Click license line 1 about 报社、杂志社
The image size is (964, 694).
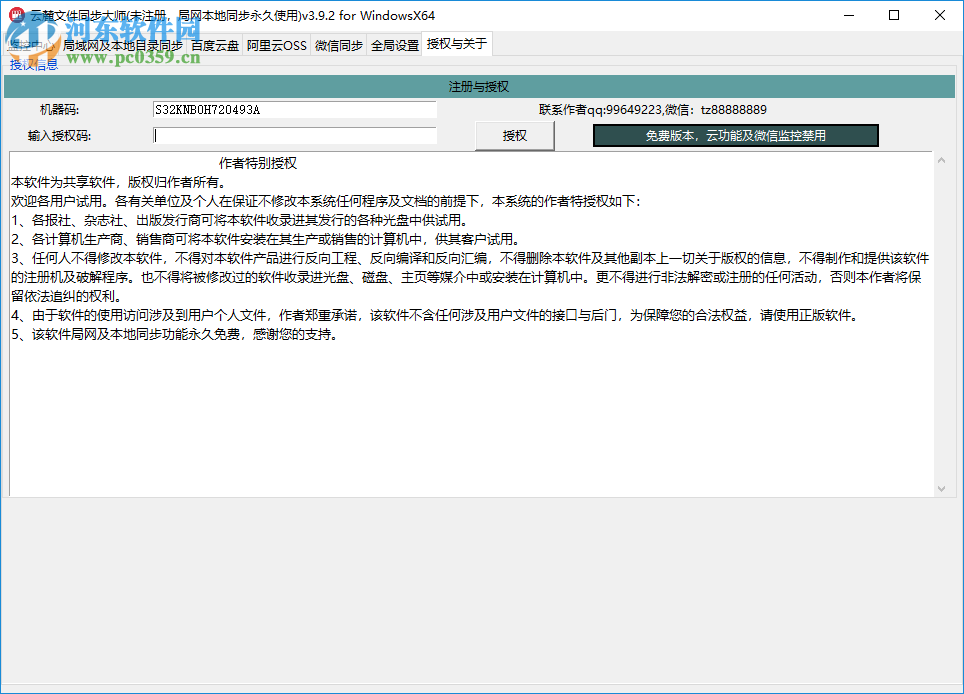tap(240, 221)
